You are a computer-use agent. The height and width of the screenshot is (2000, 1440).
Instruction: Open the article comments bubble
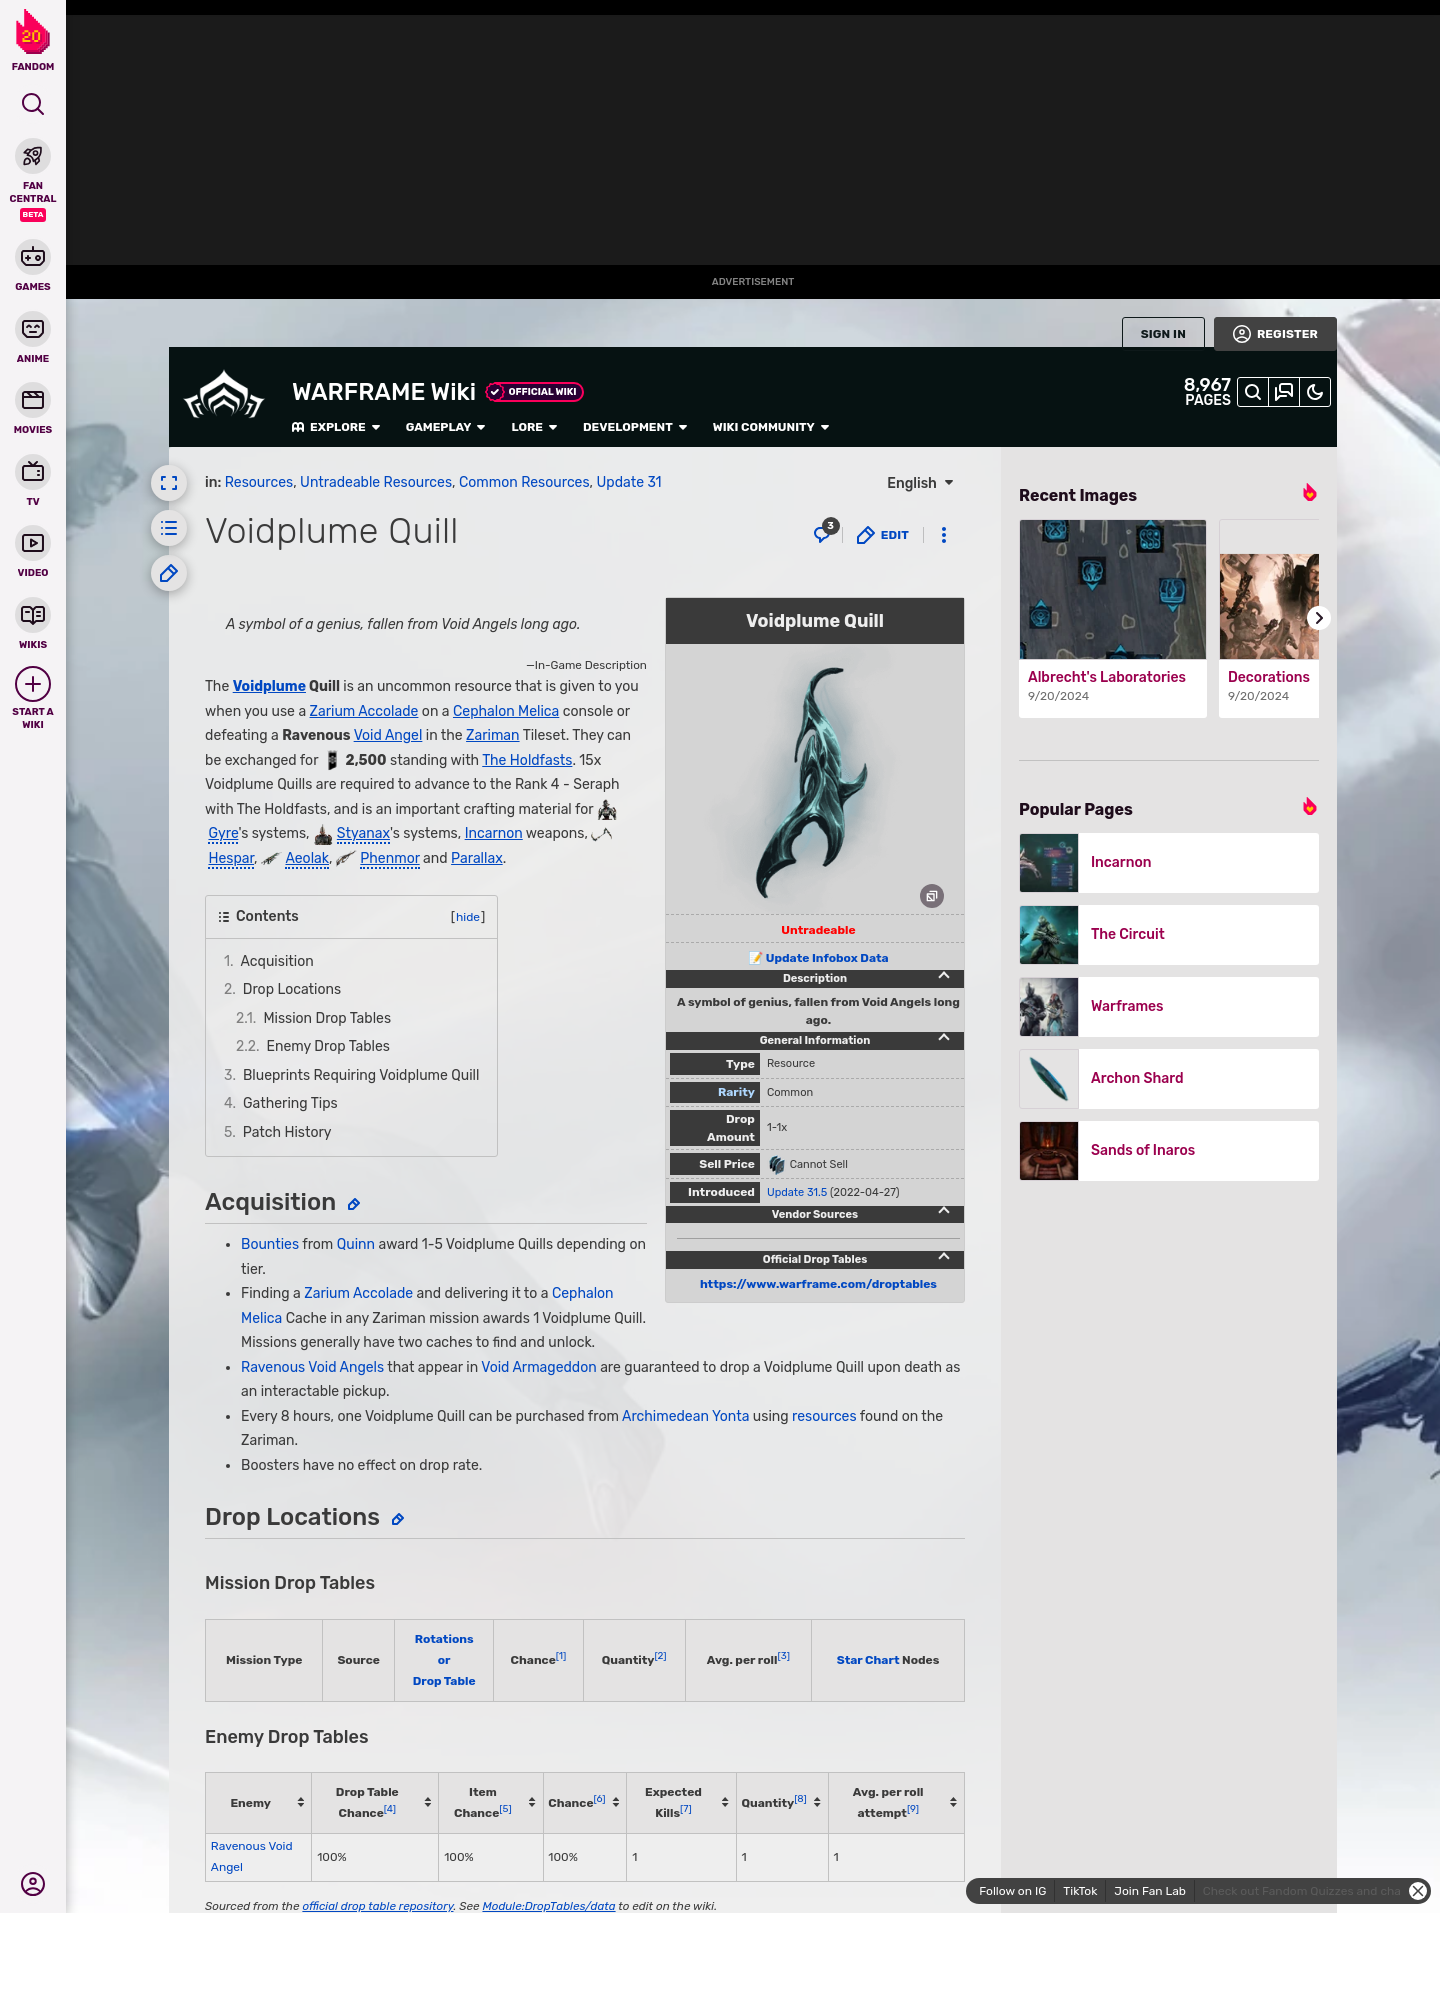click(x=824, y=532)
